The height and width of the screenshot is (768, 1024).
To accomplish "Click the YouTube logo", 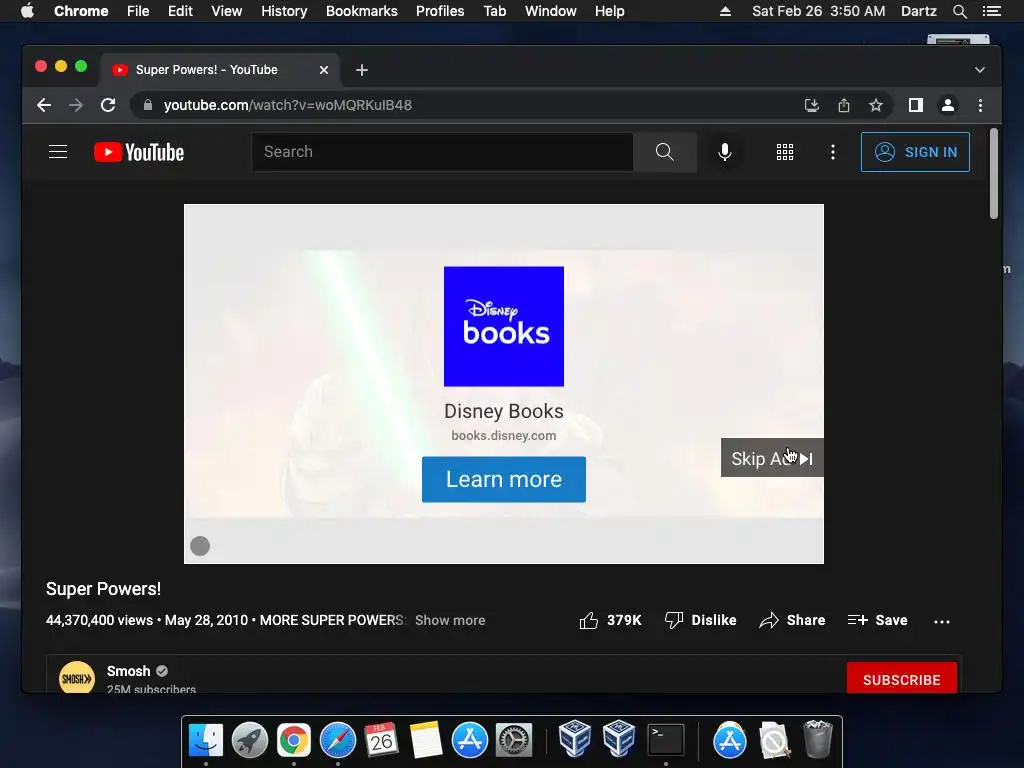I will pyautogui.click(x=139, y=152).
